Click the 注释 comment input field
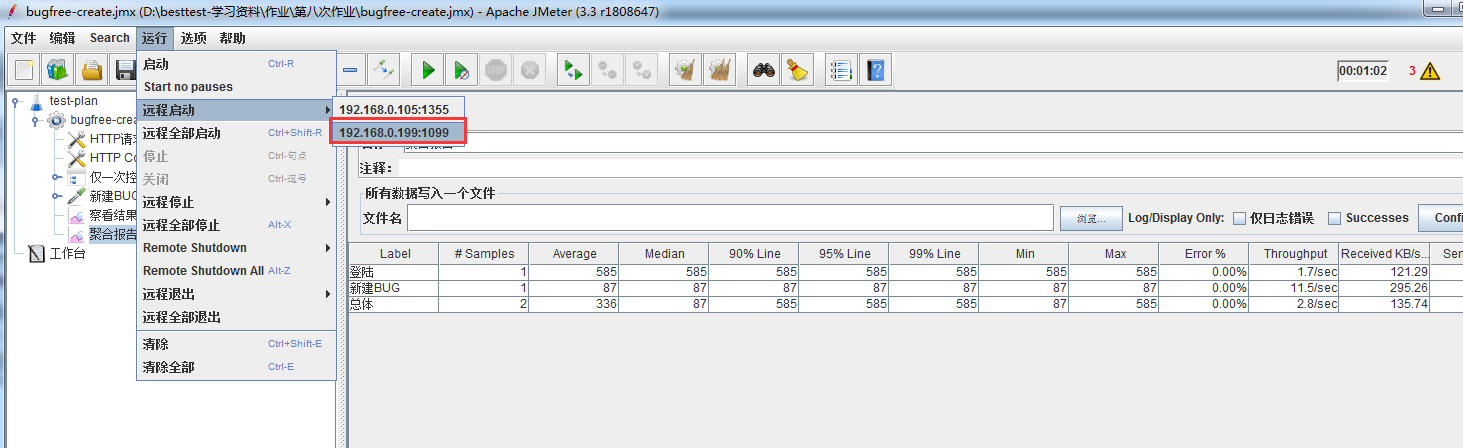Viewport: 1463px width, 448px height. (930, 168)
